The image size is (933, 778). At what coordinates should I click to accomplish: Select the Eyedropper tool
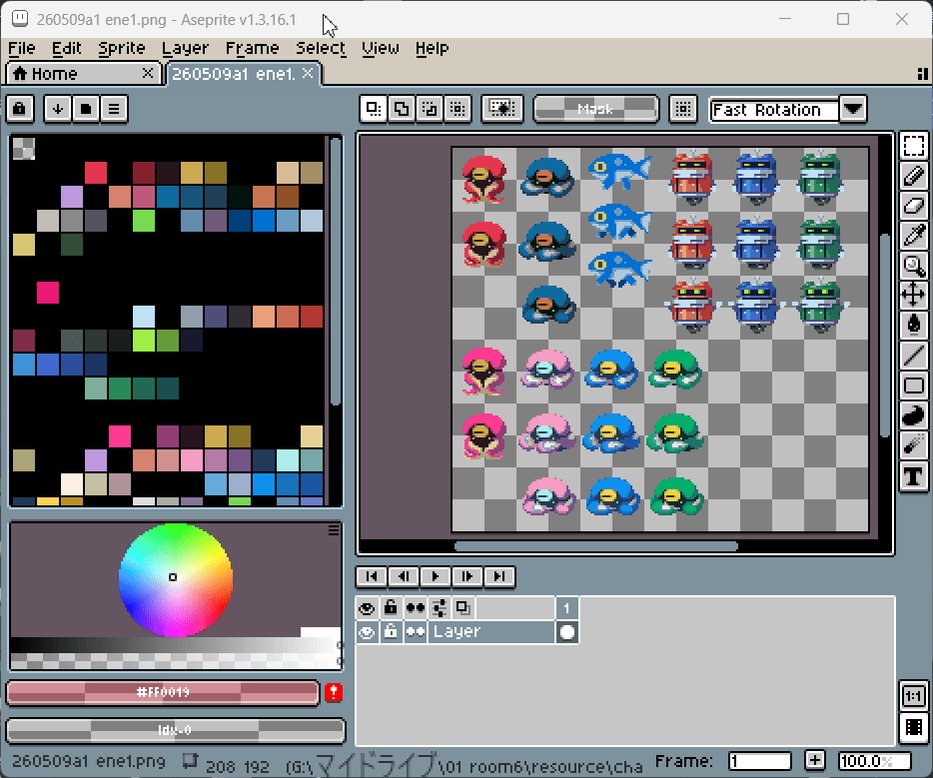coord(913,236)
